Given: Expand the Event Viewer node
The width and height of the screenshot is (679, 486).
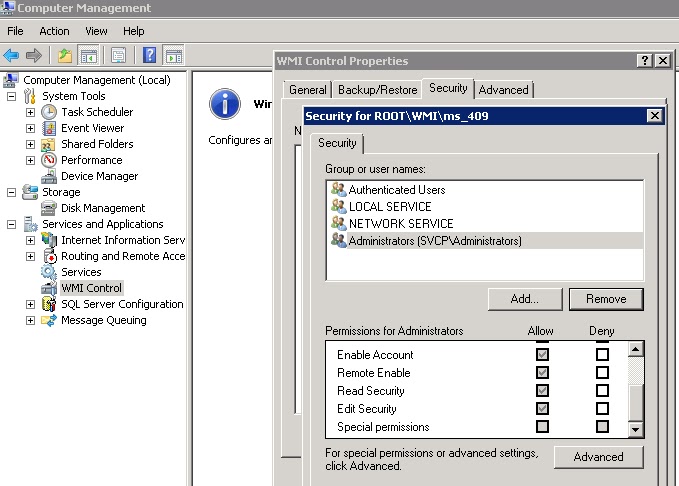Looking at the screenshot, I should 30,128.
